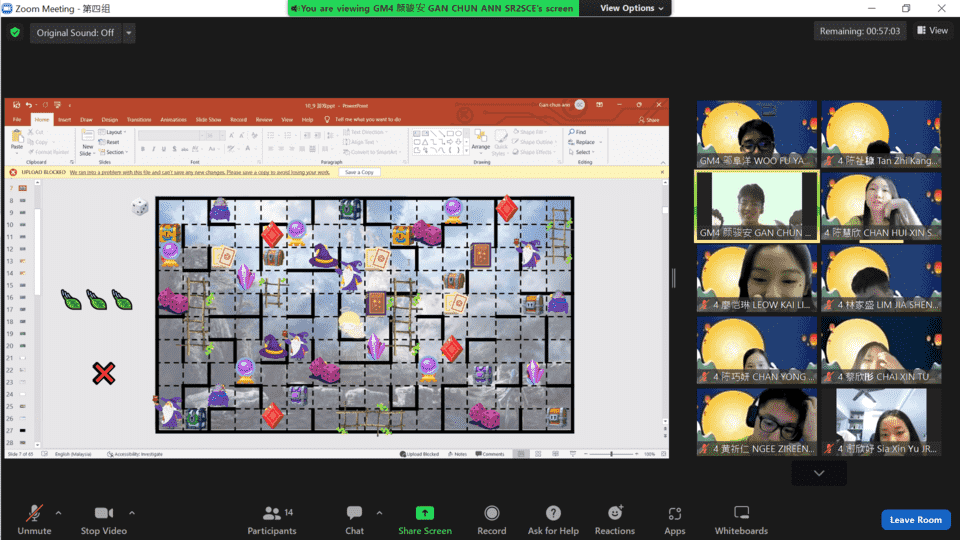This screenshot has height=540, width=960.
Task: Open the Transitions ribbon tab
Action: [x=139, y=119]
